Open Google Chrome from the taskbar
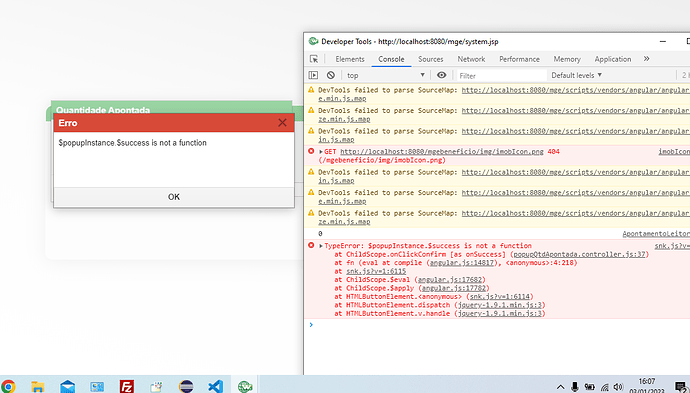This screenshot has width=690, height=393. (7, 386)
